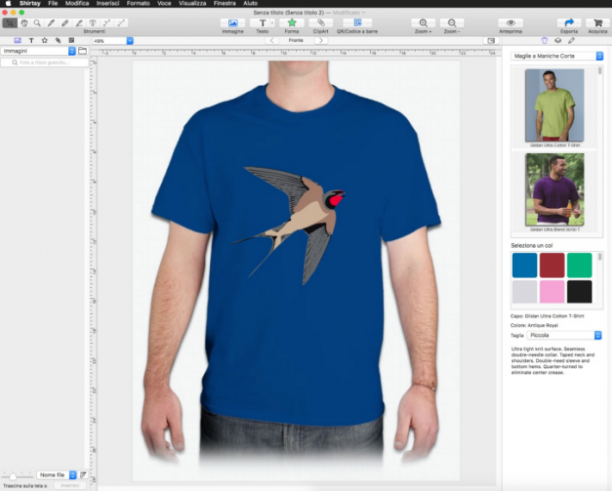Screen dimensions: 612x491
Task: Choose the purple Gildan shirt thumbnail
Action: [x=554, y=190]
